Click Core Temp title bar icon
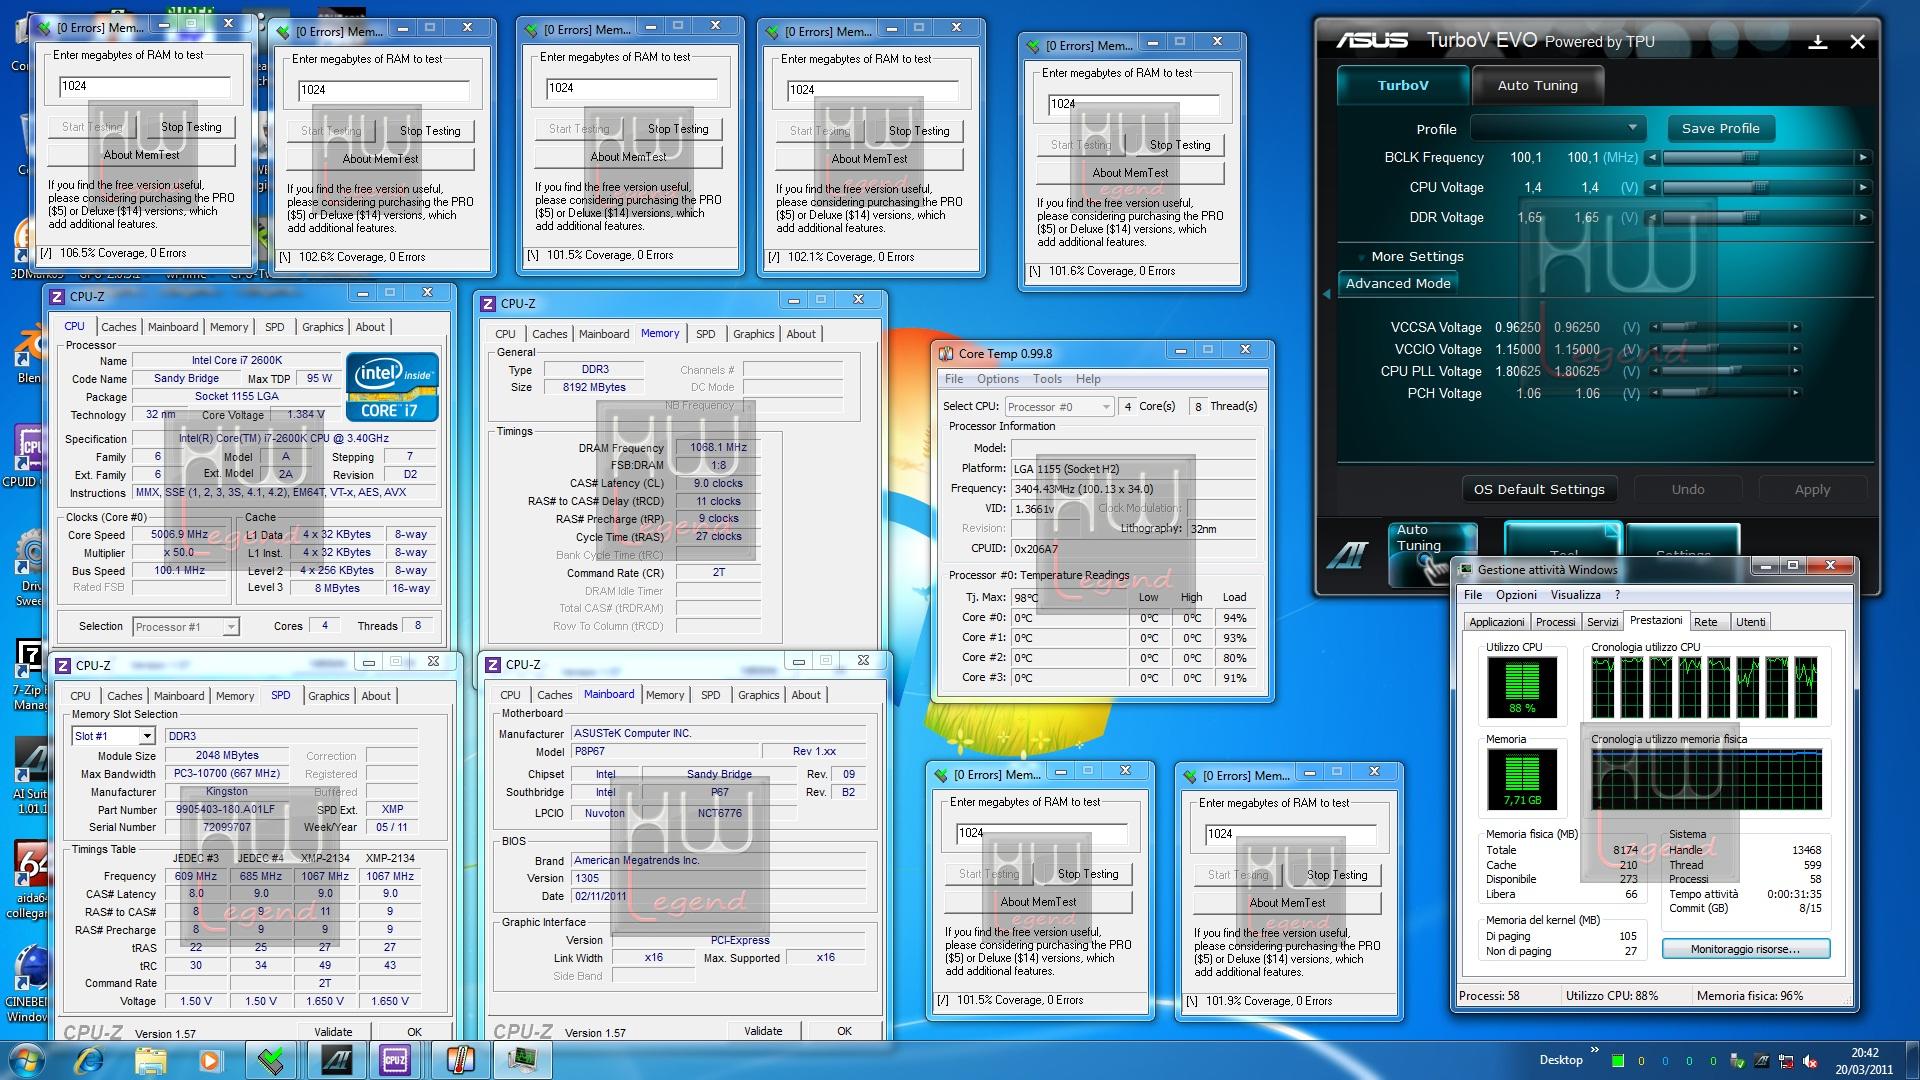Image resolution: width=1920 pixels, height=1080 pixels. coord(946,353)
